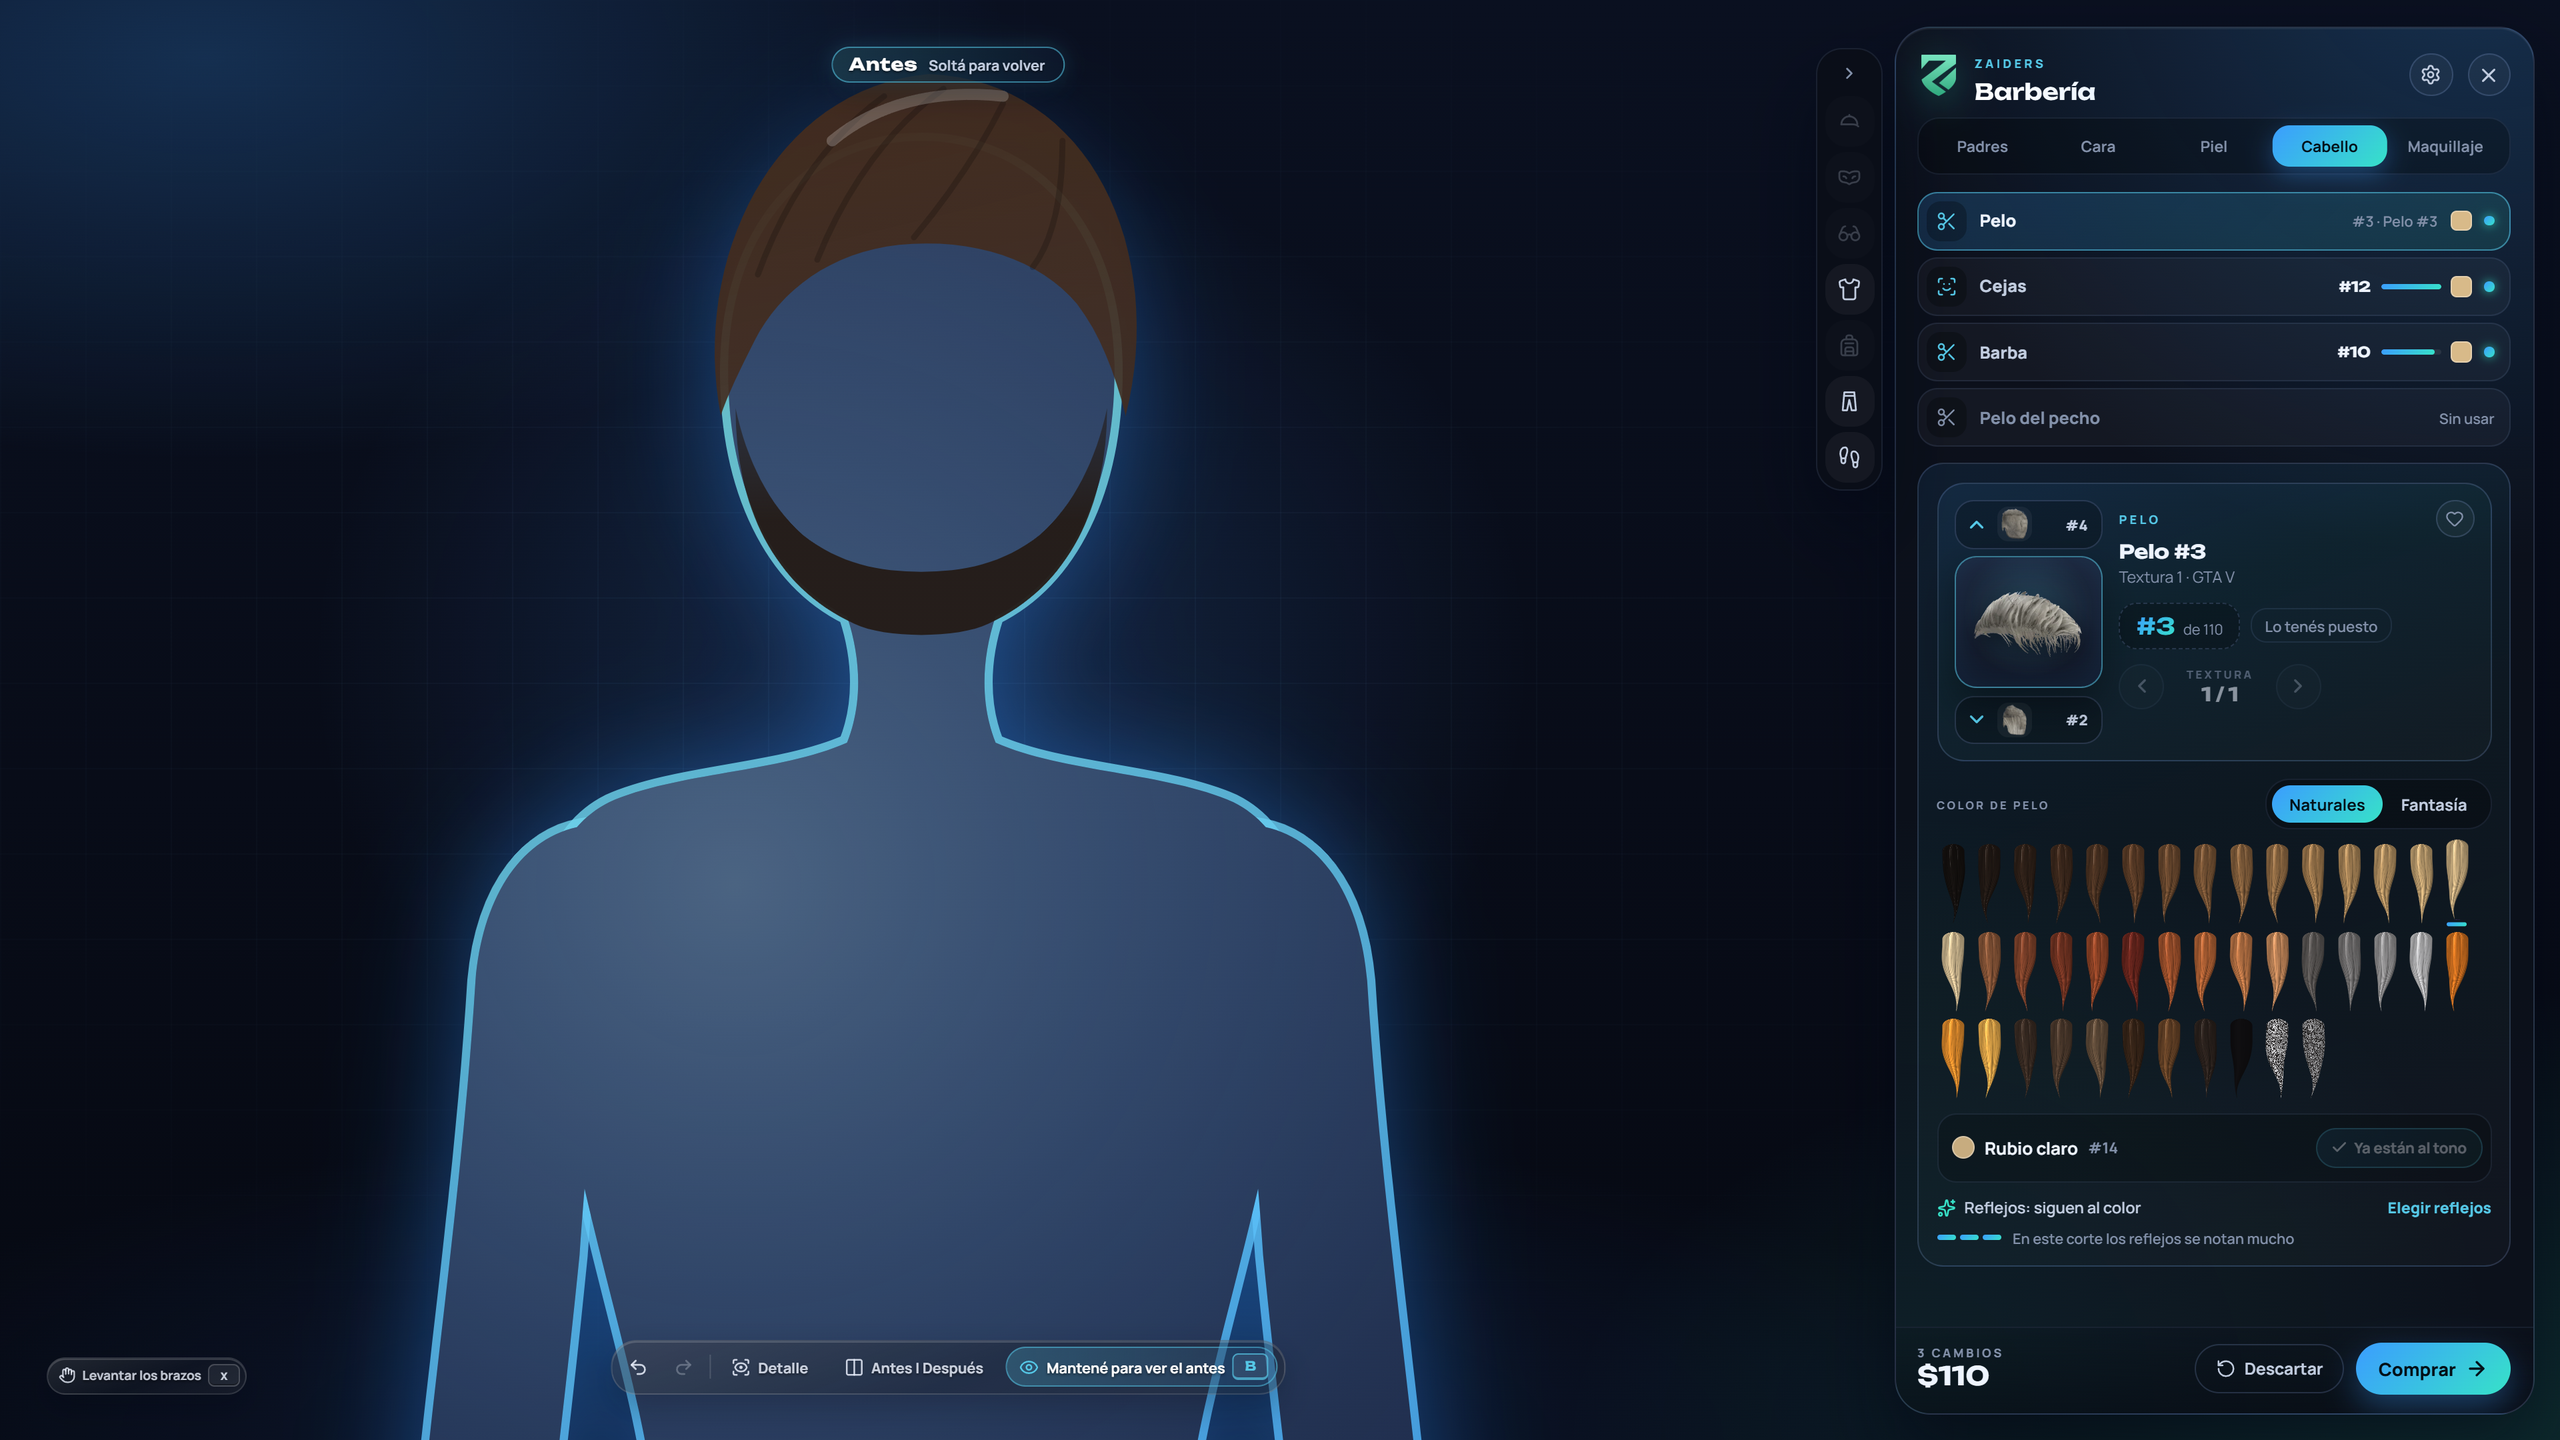Collapse sidebar with the top chevron arrow

click(x=1849, y=73)
